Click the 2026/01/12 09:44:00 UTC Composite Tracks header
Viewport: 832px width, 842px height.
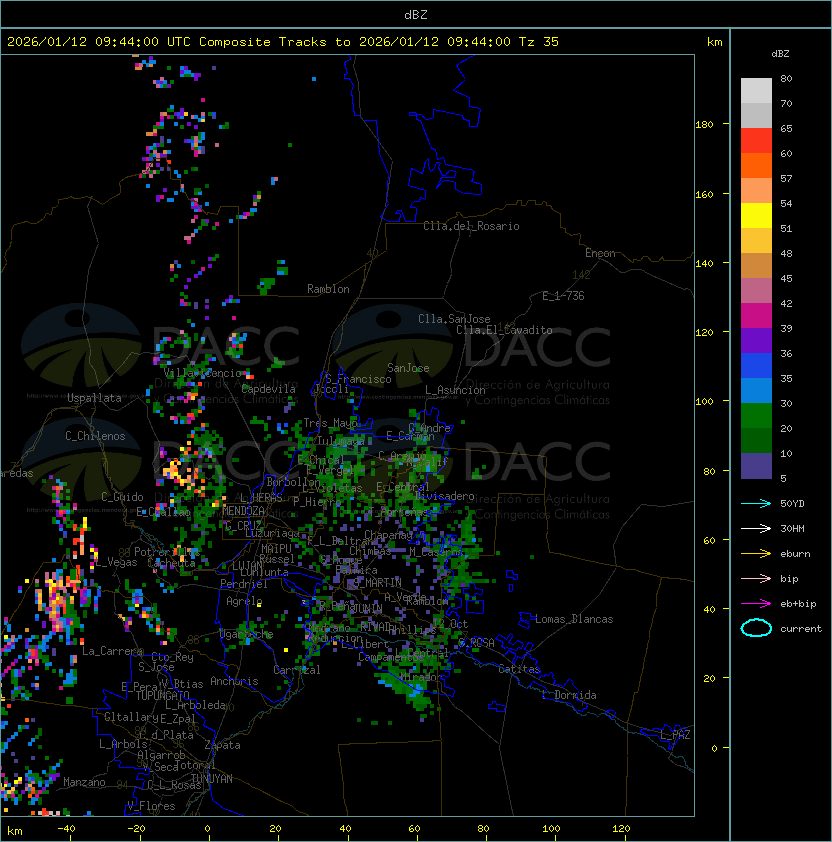point(283,42)
